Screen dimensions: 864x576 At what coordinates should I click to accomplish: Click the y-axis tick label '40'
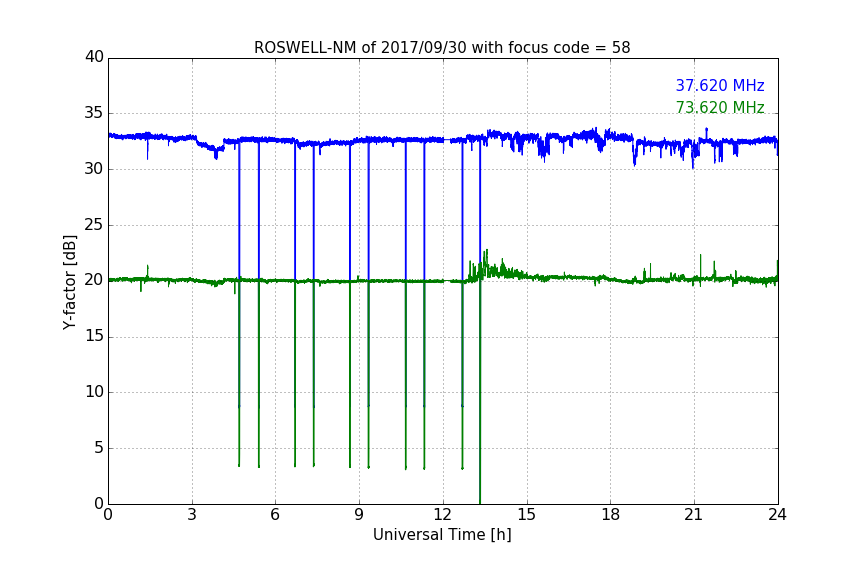coord(94,57)
